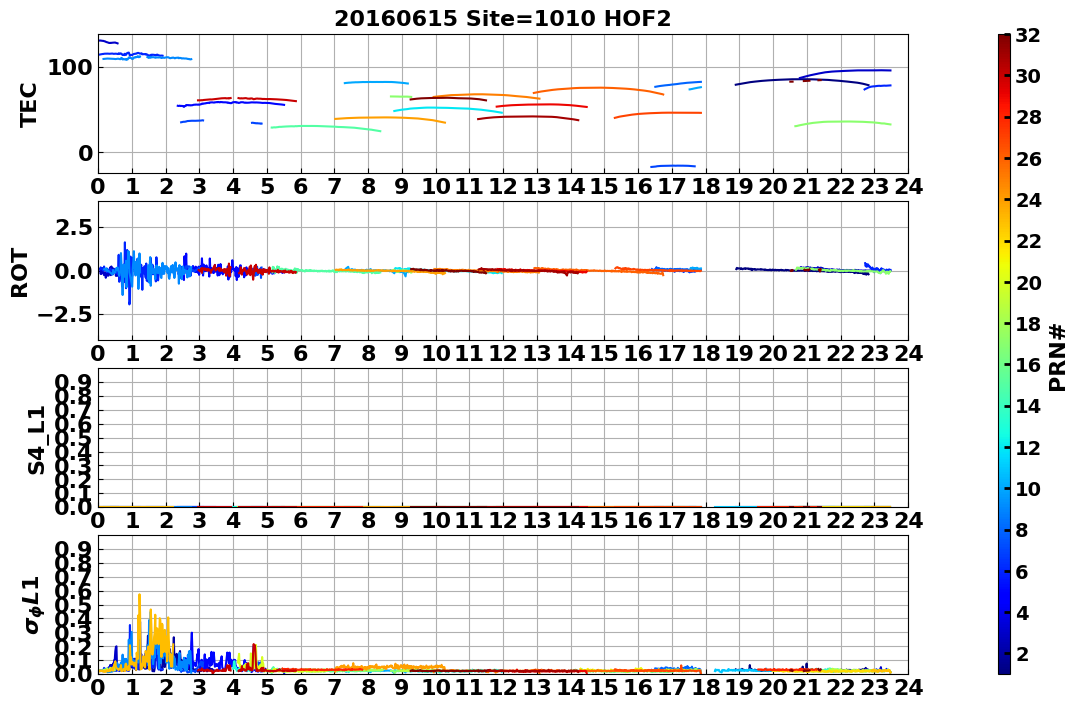Click the green TEC curve near hour 22
This screenshot has width=1077, height=709.
click(843, 123)
